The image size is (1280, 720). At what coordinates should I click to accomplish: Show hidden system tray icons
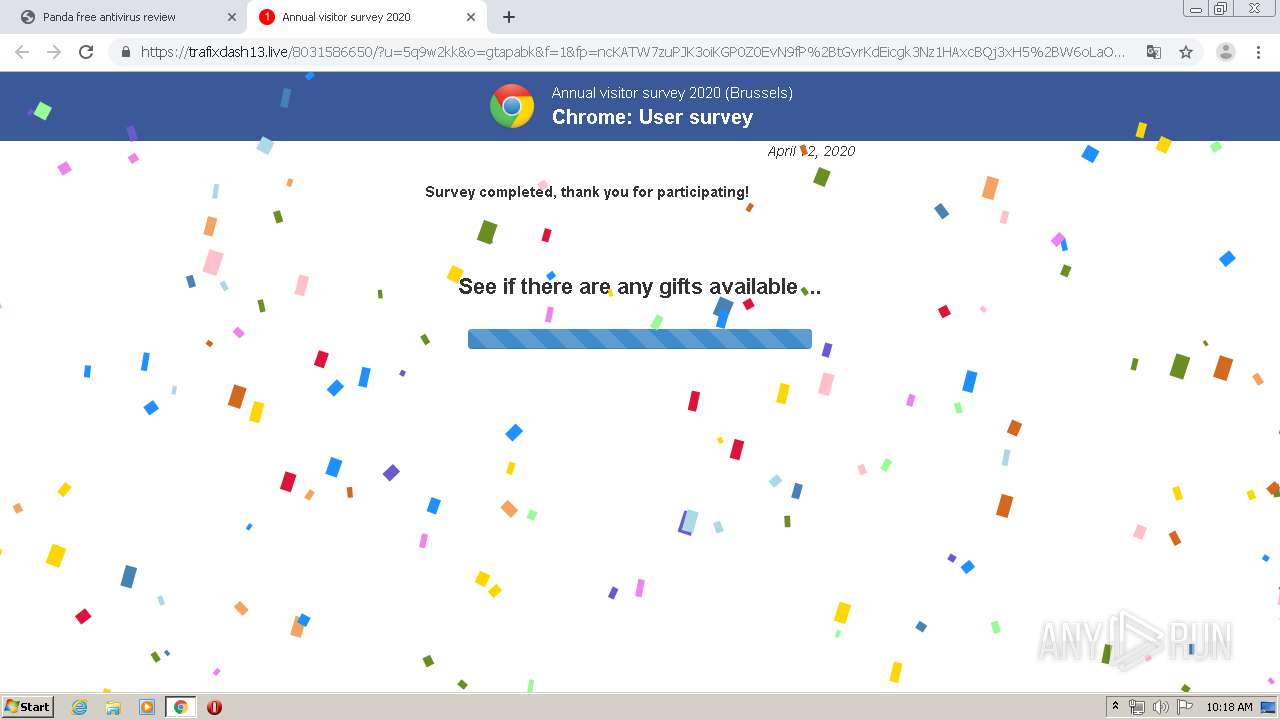tap(1115, 707)
